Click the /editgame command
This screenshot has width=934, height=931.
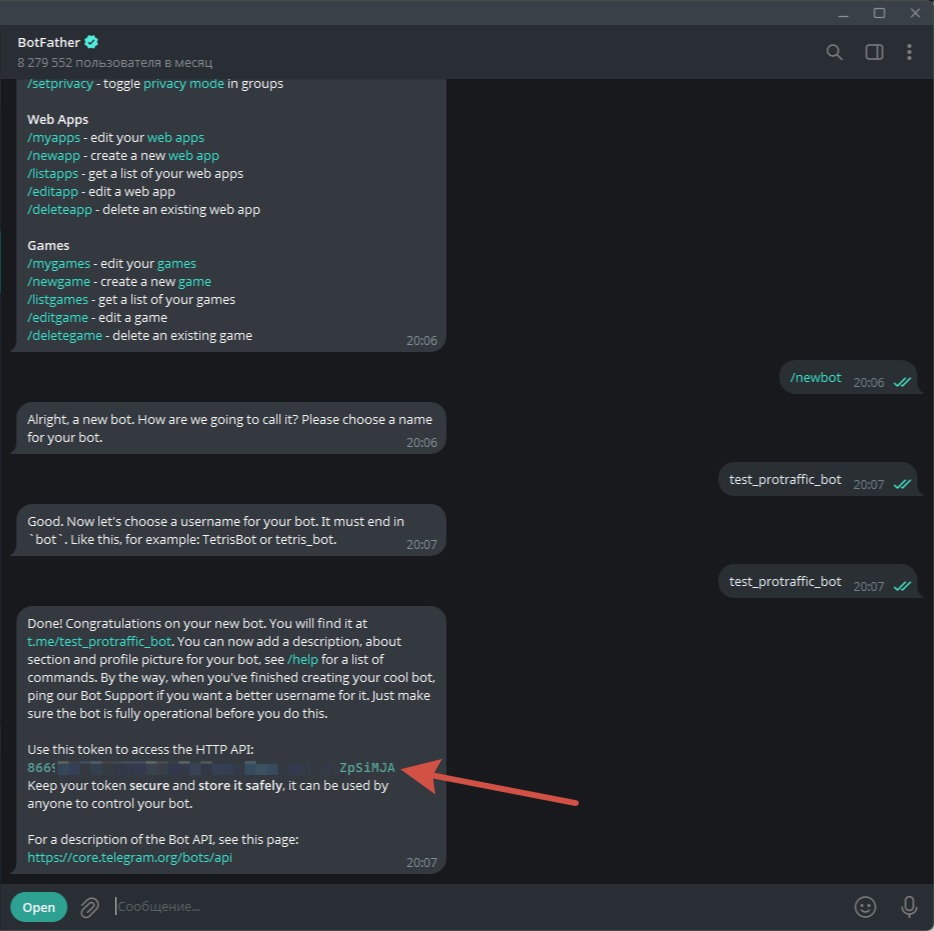57,317
